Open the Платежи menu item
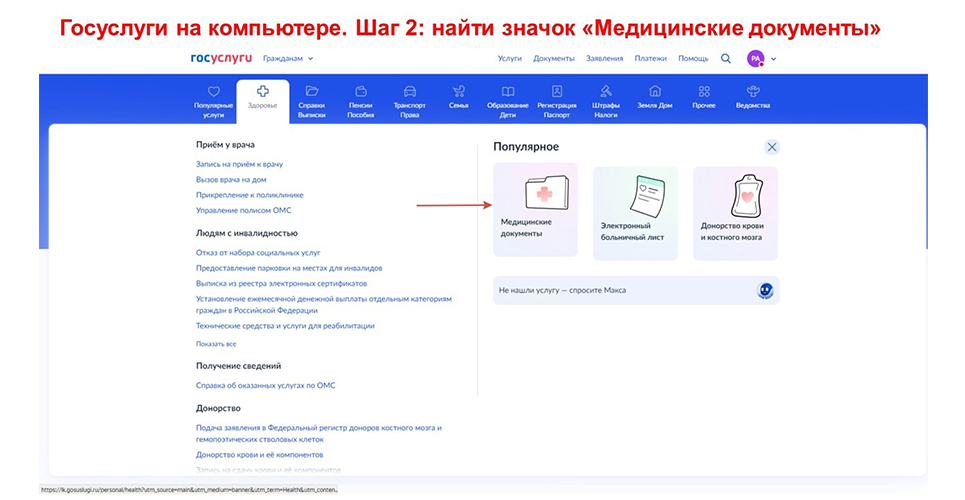965x500 pixels. coord(650,59)
